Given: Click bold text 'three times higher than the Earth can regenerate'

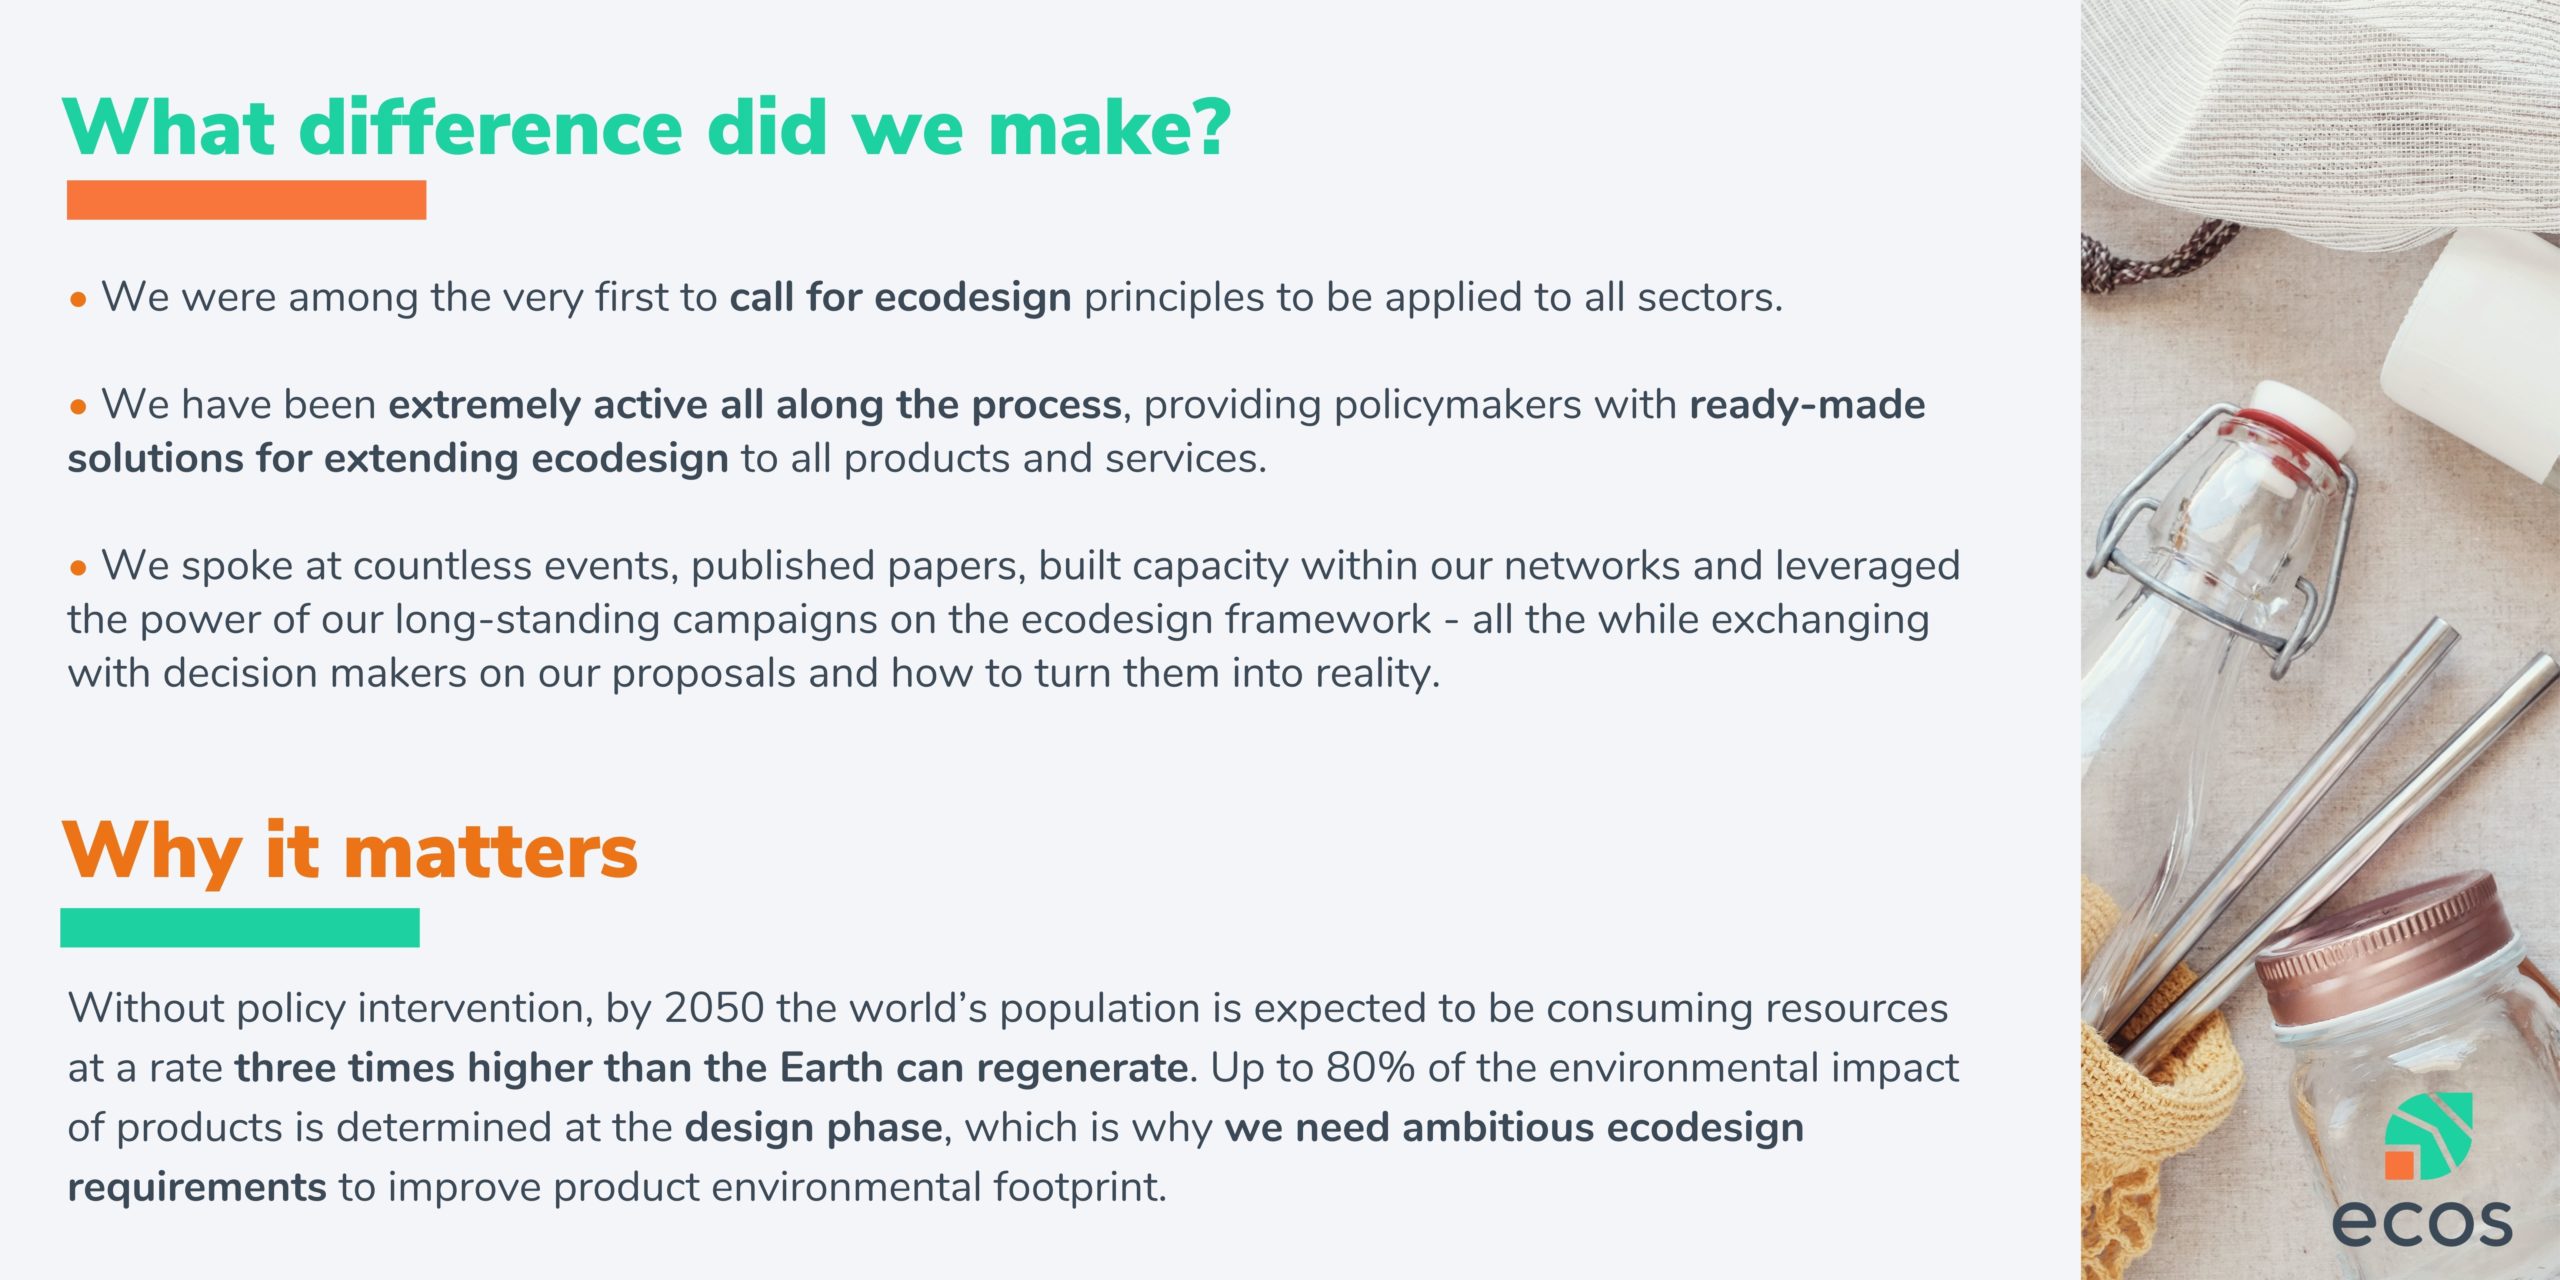Looking at the screenshot, I should [x=711, y=1068].
